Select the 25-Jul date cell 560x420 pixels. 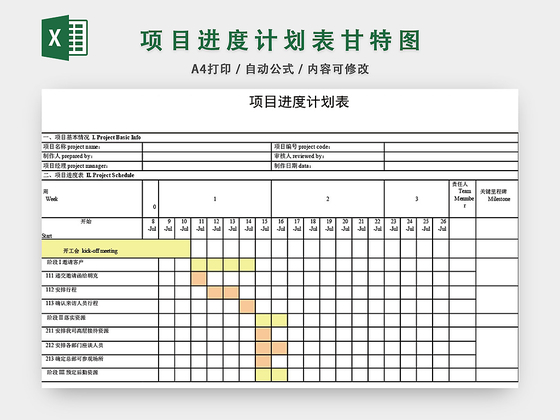[426, 228]
